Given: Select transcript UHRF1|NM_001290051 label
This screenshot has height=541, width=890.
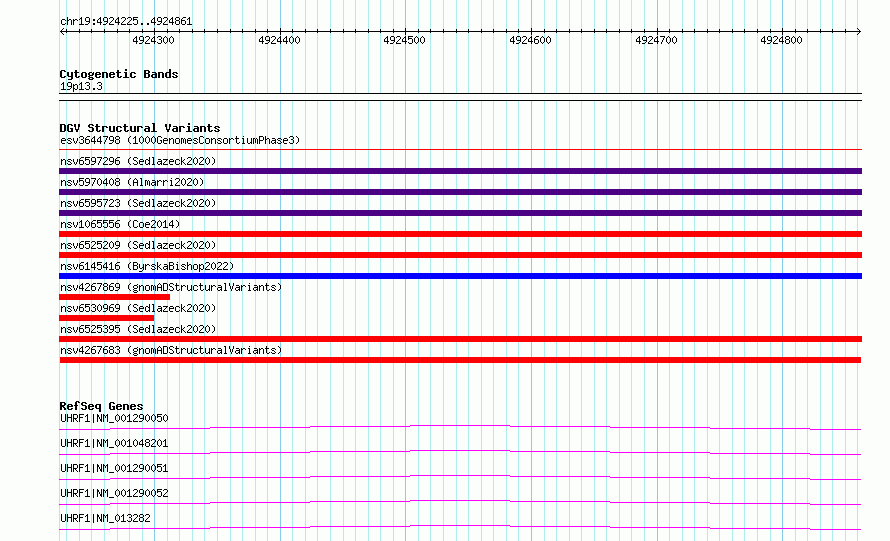Looking at the screenshot, I should click(x=114, y=468).
